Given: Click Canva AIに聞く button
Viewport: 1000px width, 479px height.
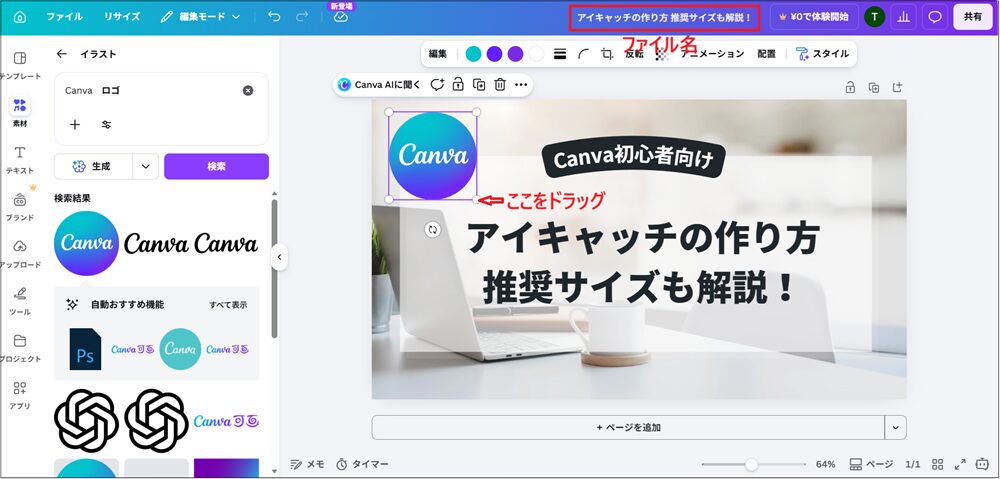Looking at the screenshot, I should tap(379, 84).
